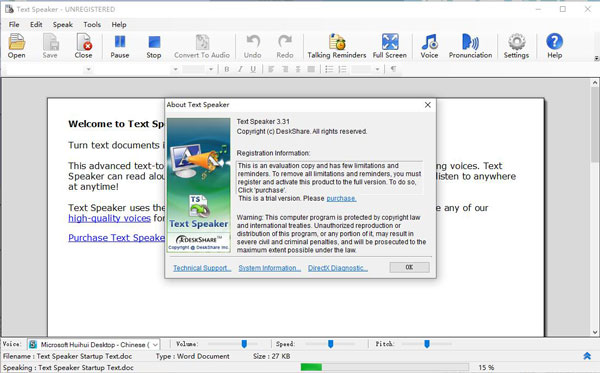Viewport: 600px width, 373px height.
Task: Expand the dropdown after list buttons
Action: (x=377, y=70)
